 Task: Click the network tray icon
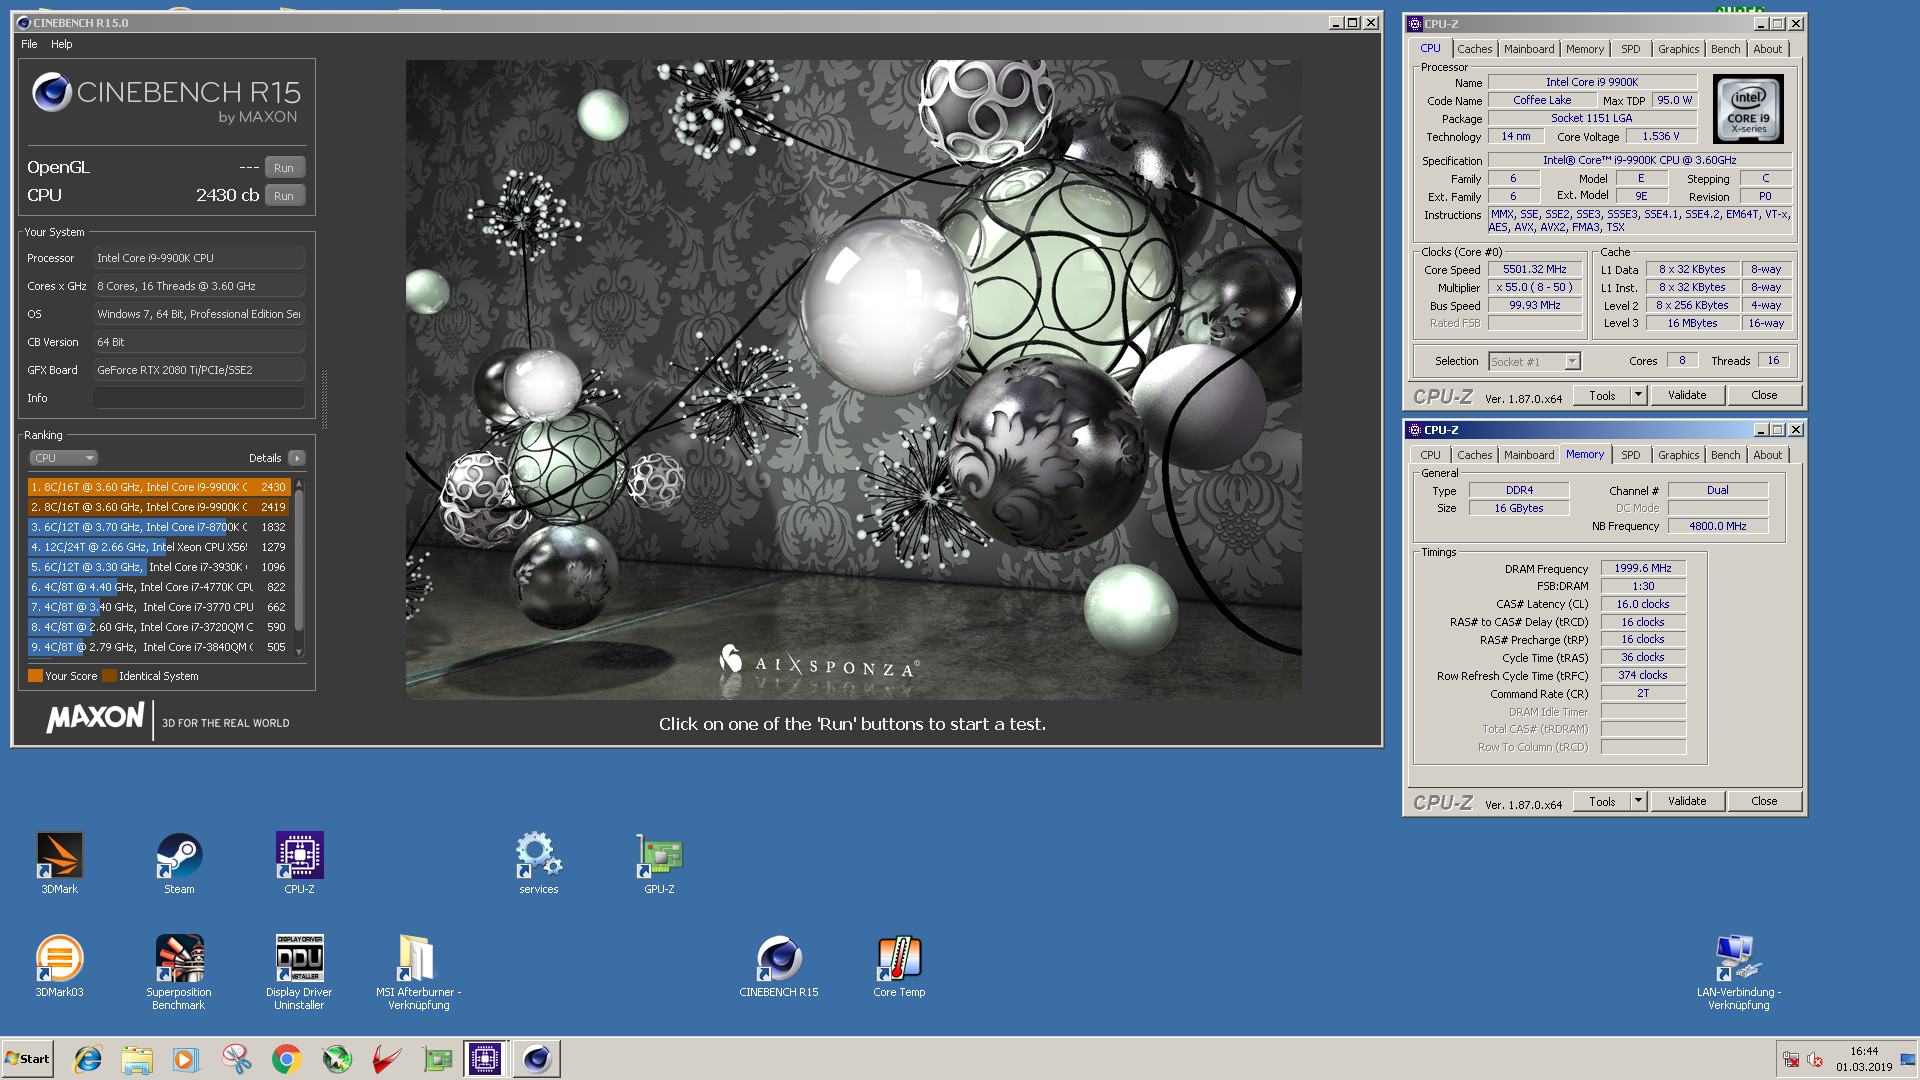click(x=1791, y=1060)
